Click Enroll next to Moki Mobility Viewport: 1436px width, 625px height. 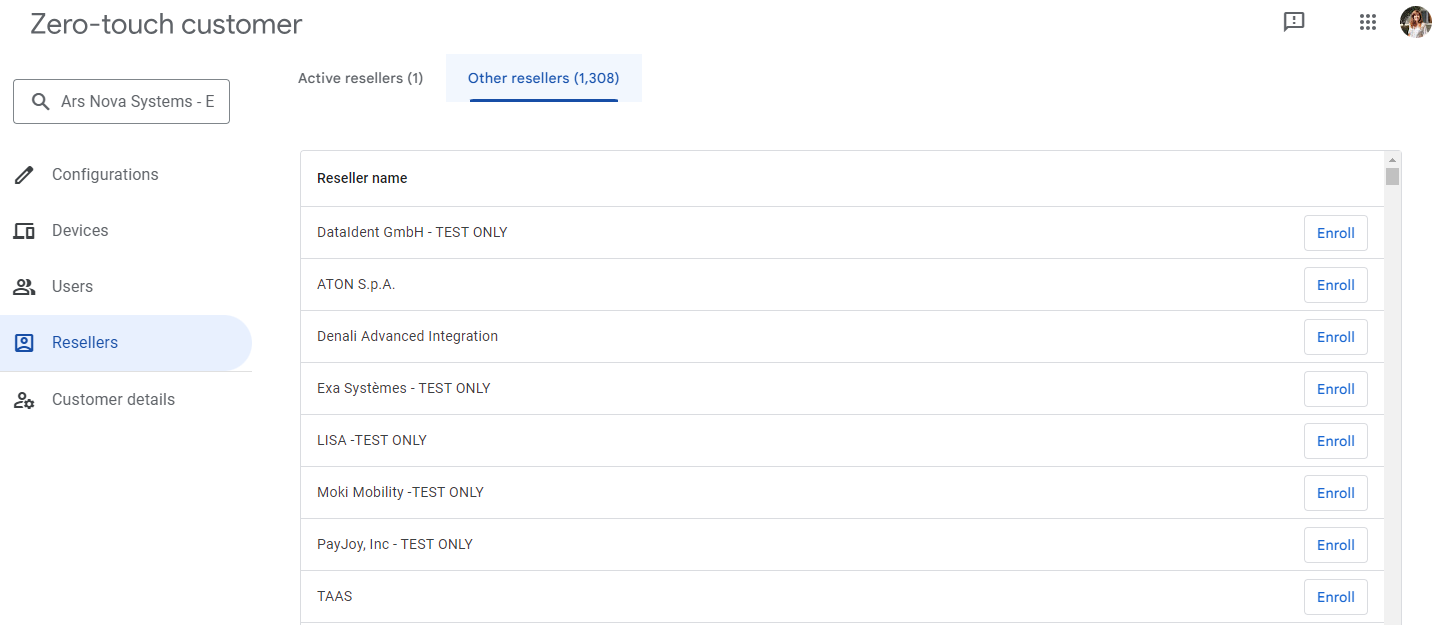click(1335, 493)
